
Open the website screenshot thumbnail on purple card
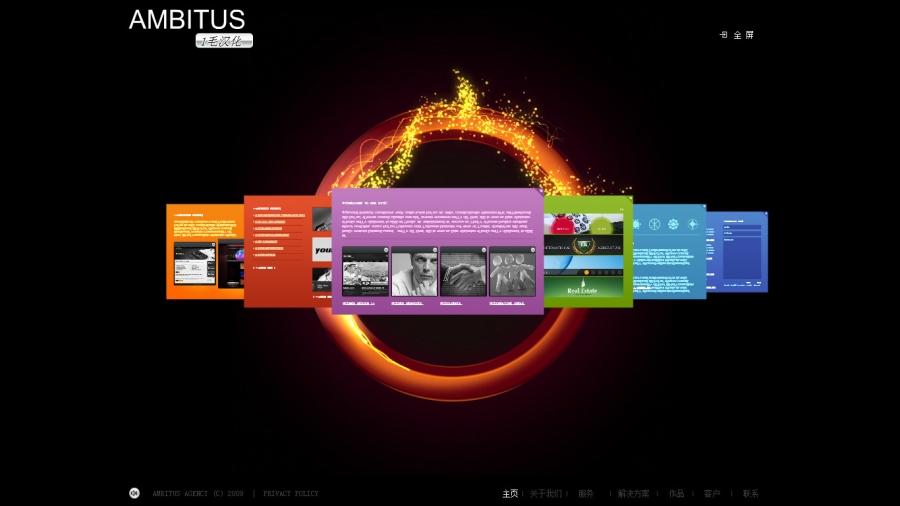tap(366, 272)
